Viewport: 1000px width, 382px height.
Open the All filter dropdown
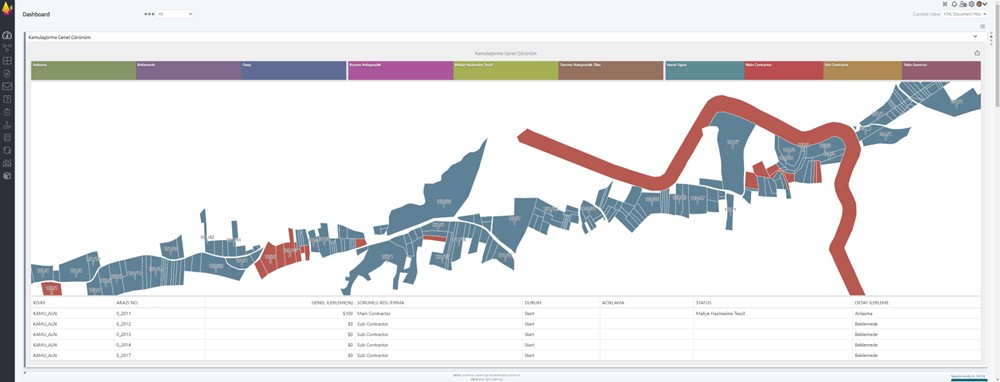[175, 14]
